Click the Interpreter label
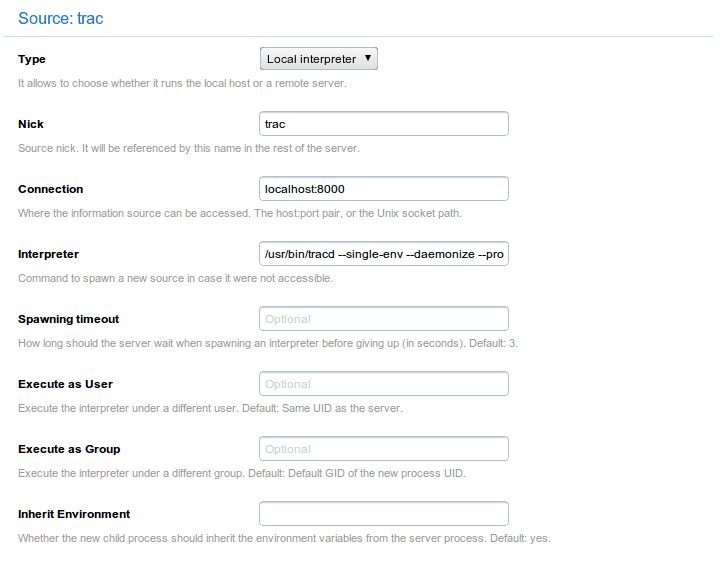 [48, 255]
